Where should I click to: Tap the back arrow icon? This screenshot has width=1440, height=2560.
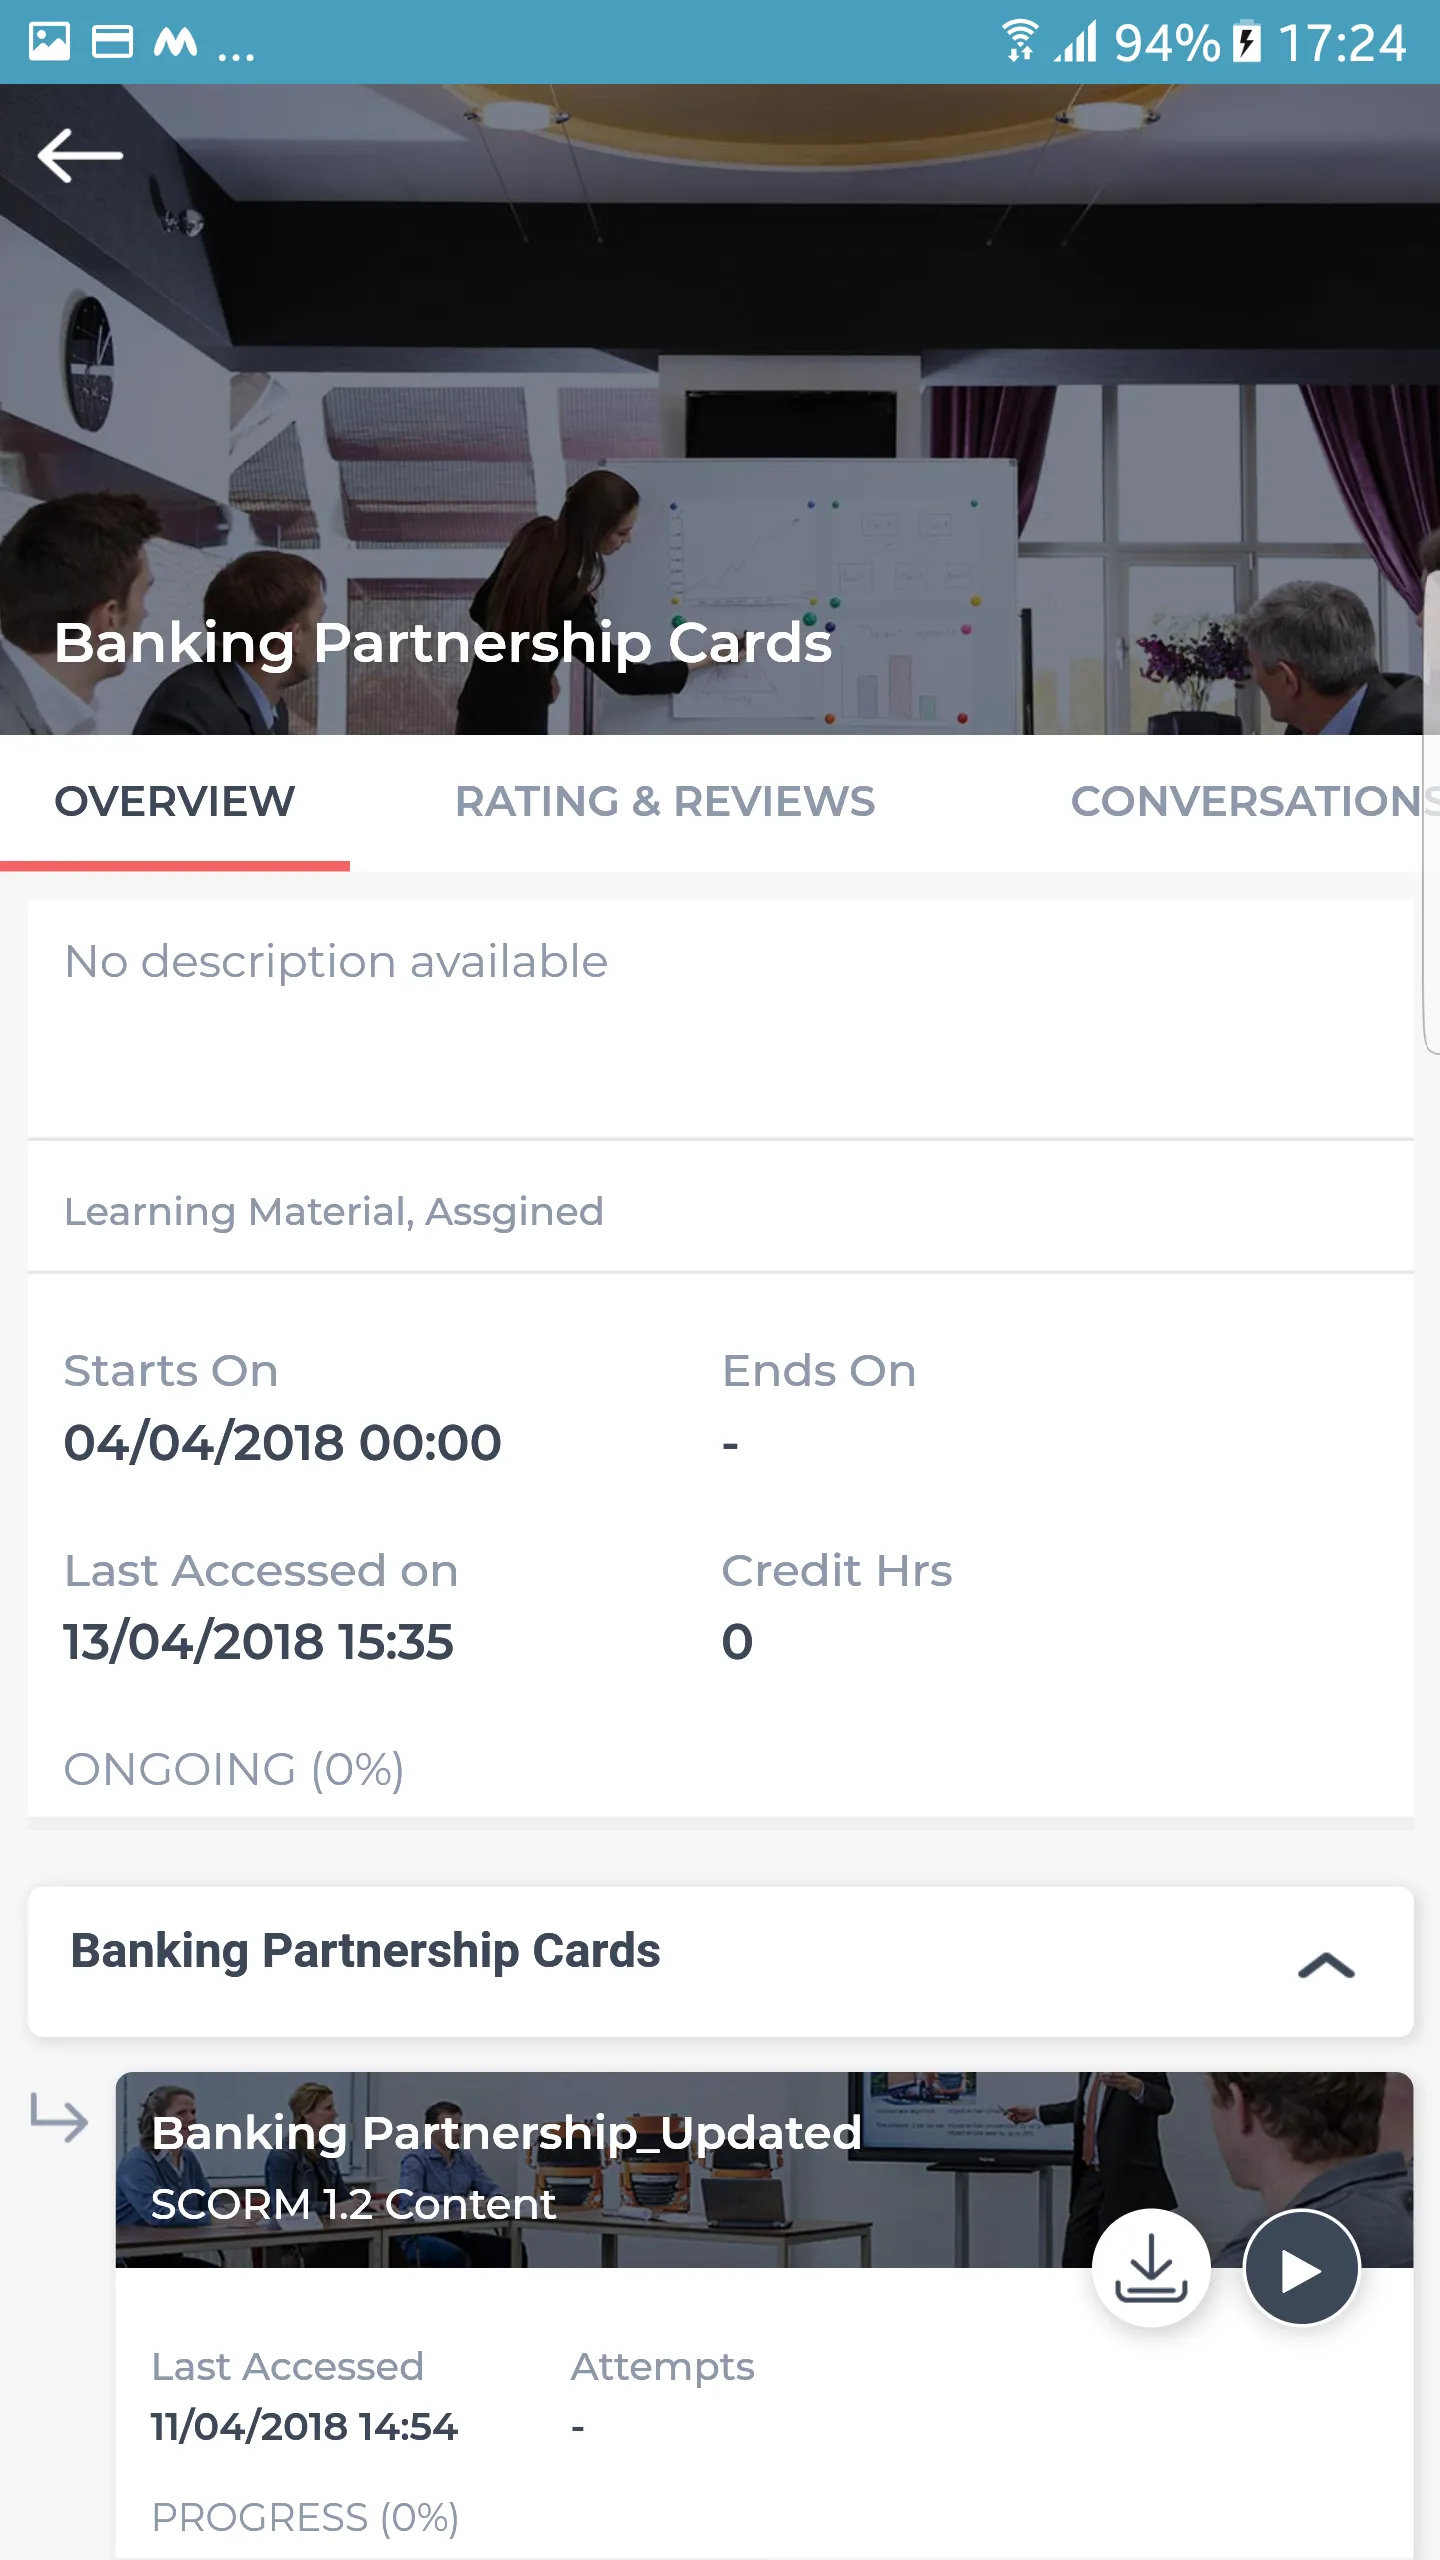coord(80,155)
